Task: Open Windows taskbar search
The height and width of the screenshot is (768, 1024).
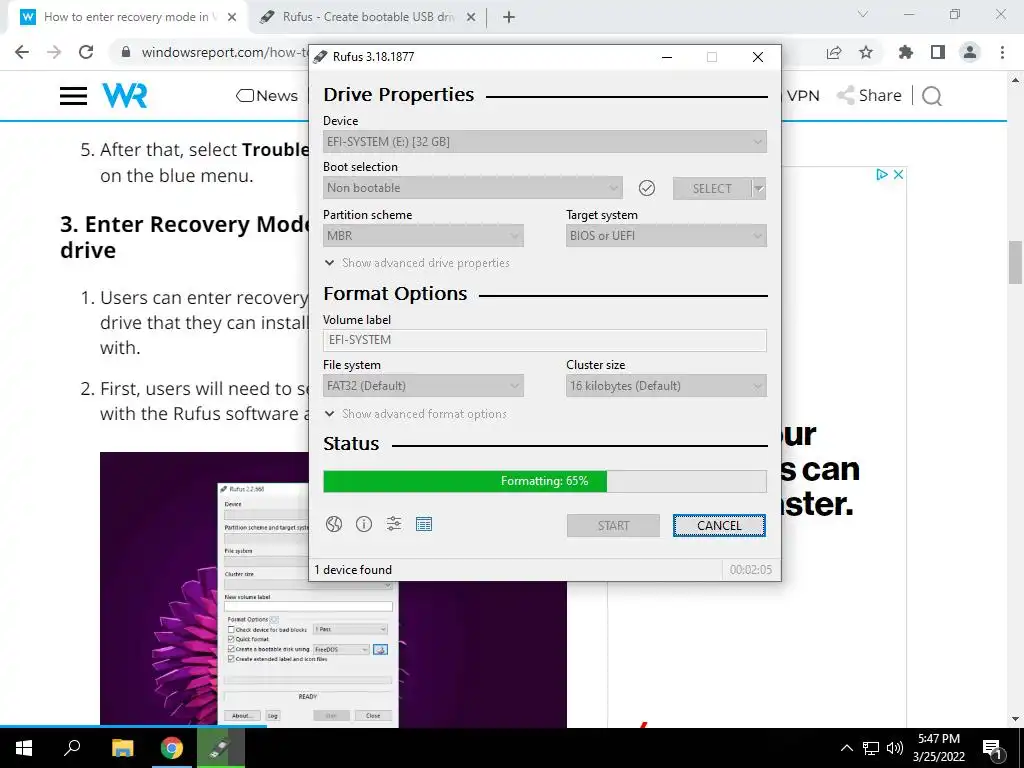Action: [72, 748]
